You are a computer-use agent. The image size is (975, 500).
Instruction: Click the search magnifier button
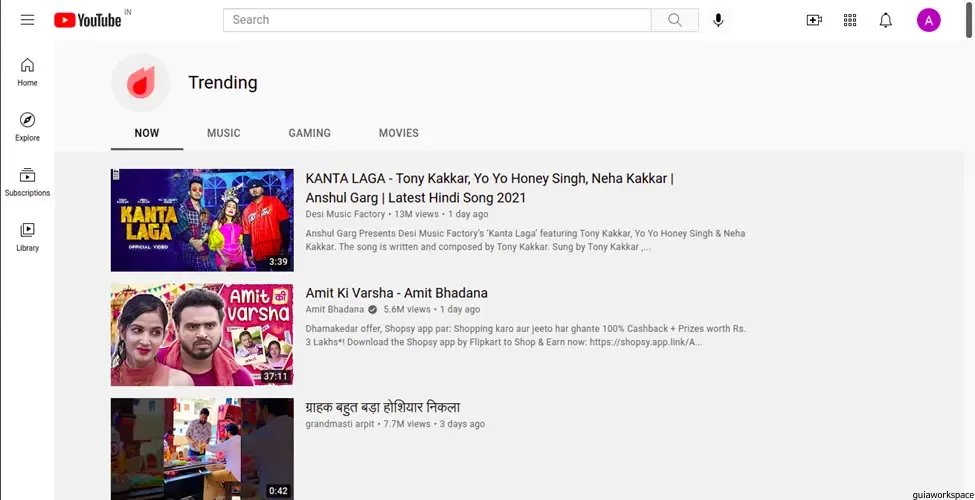click(x=675, y=20)
